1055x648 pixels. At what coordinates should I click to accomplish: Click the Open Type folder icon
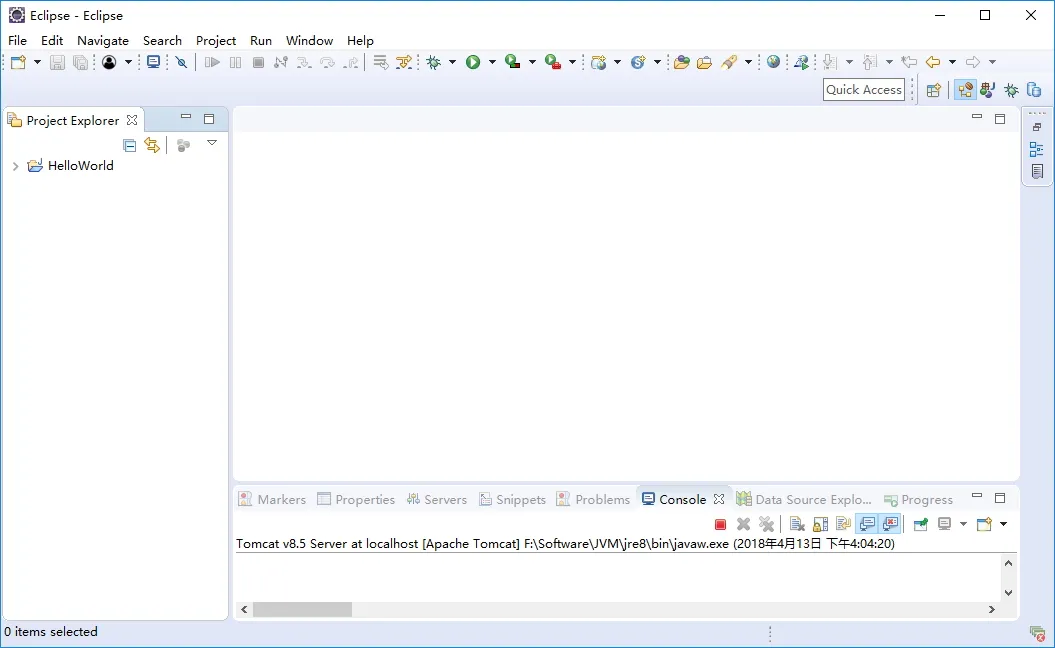click(682, 62)
